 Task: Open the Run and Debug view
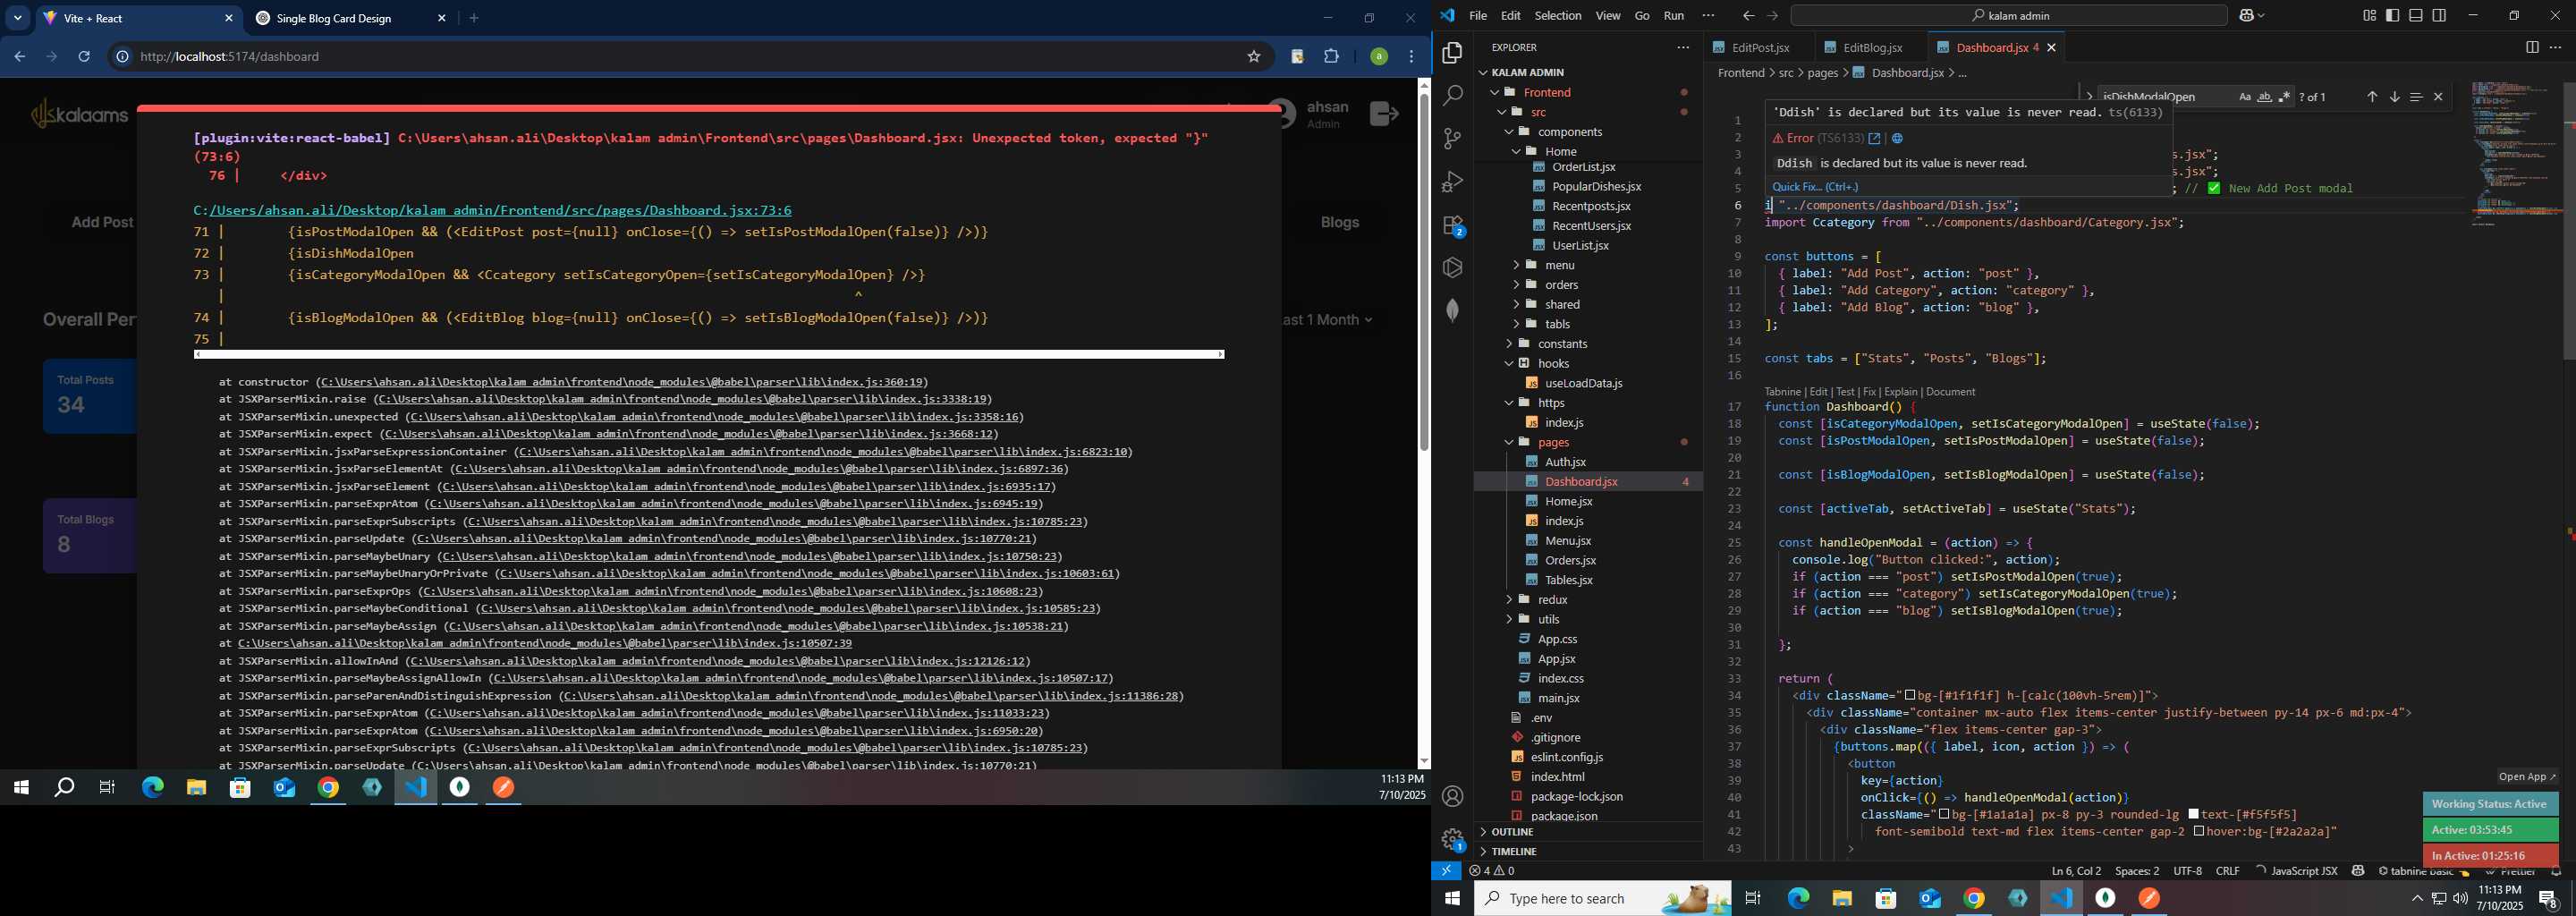(x=1452, y=182)
